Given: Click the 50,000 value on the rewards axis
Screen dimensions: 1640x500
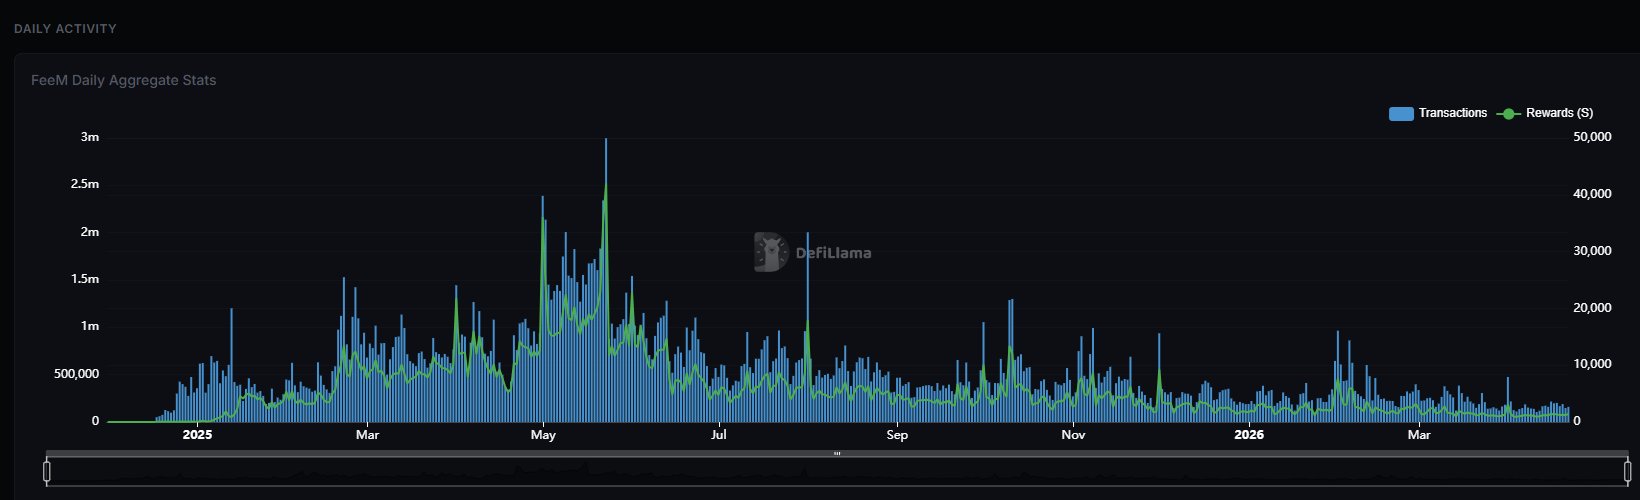Looking at the screenshot, I should coord(1592,137).
